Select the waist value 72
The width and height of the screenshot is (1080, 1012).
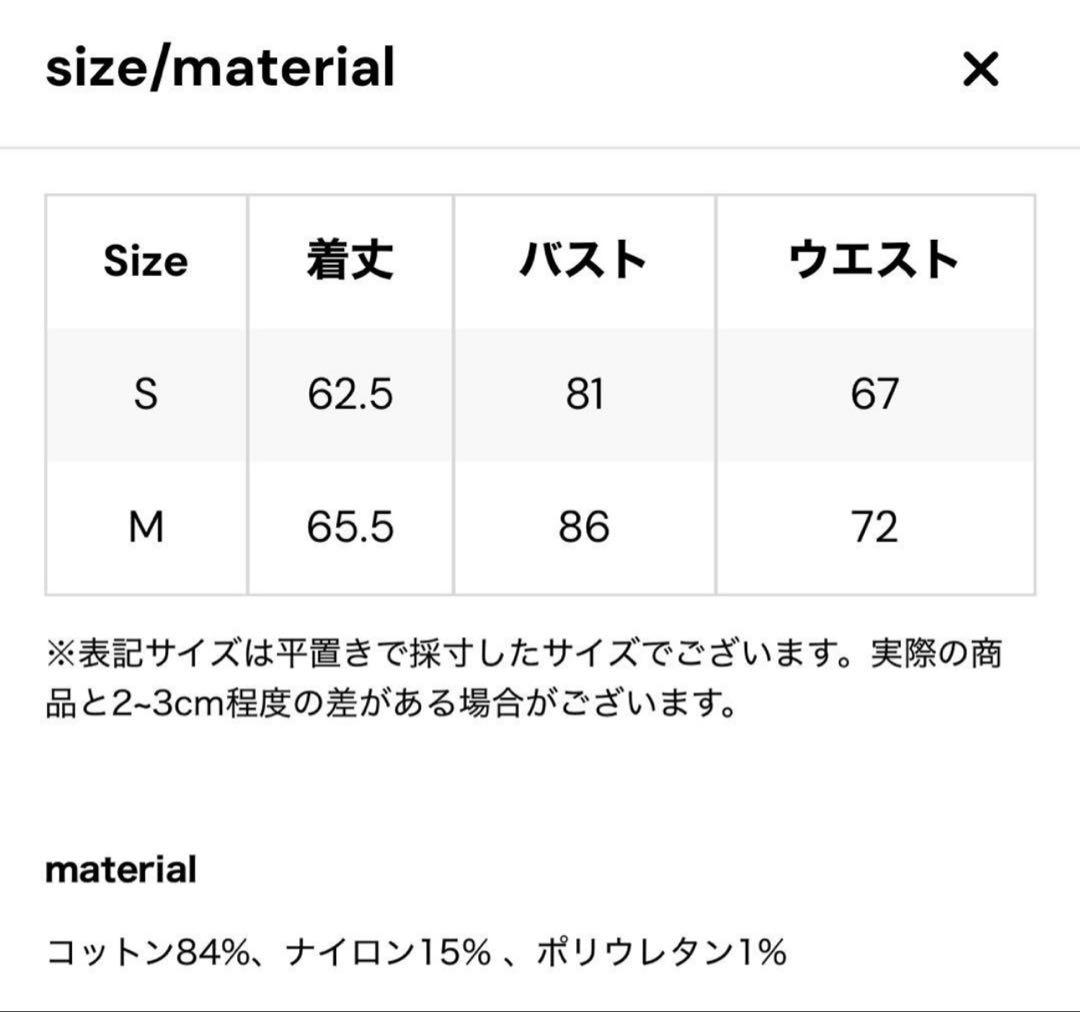[x=874, y=527]
